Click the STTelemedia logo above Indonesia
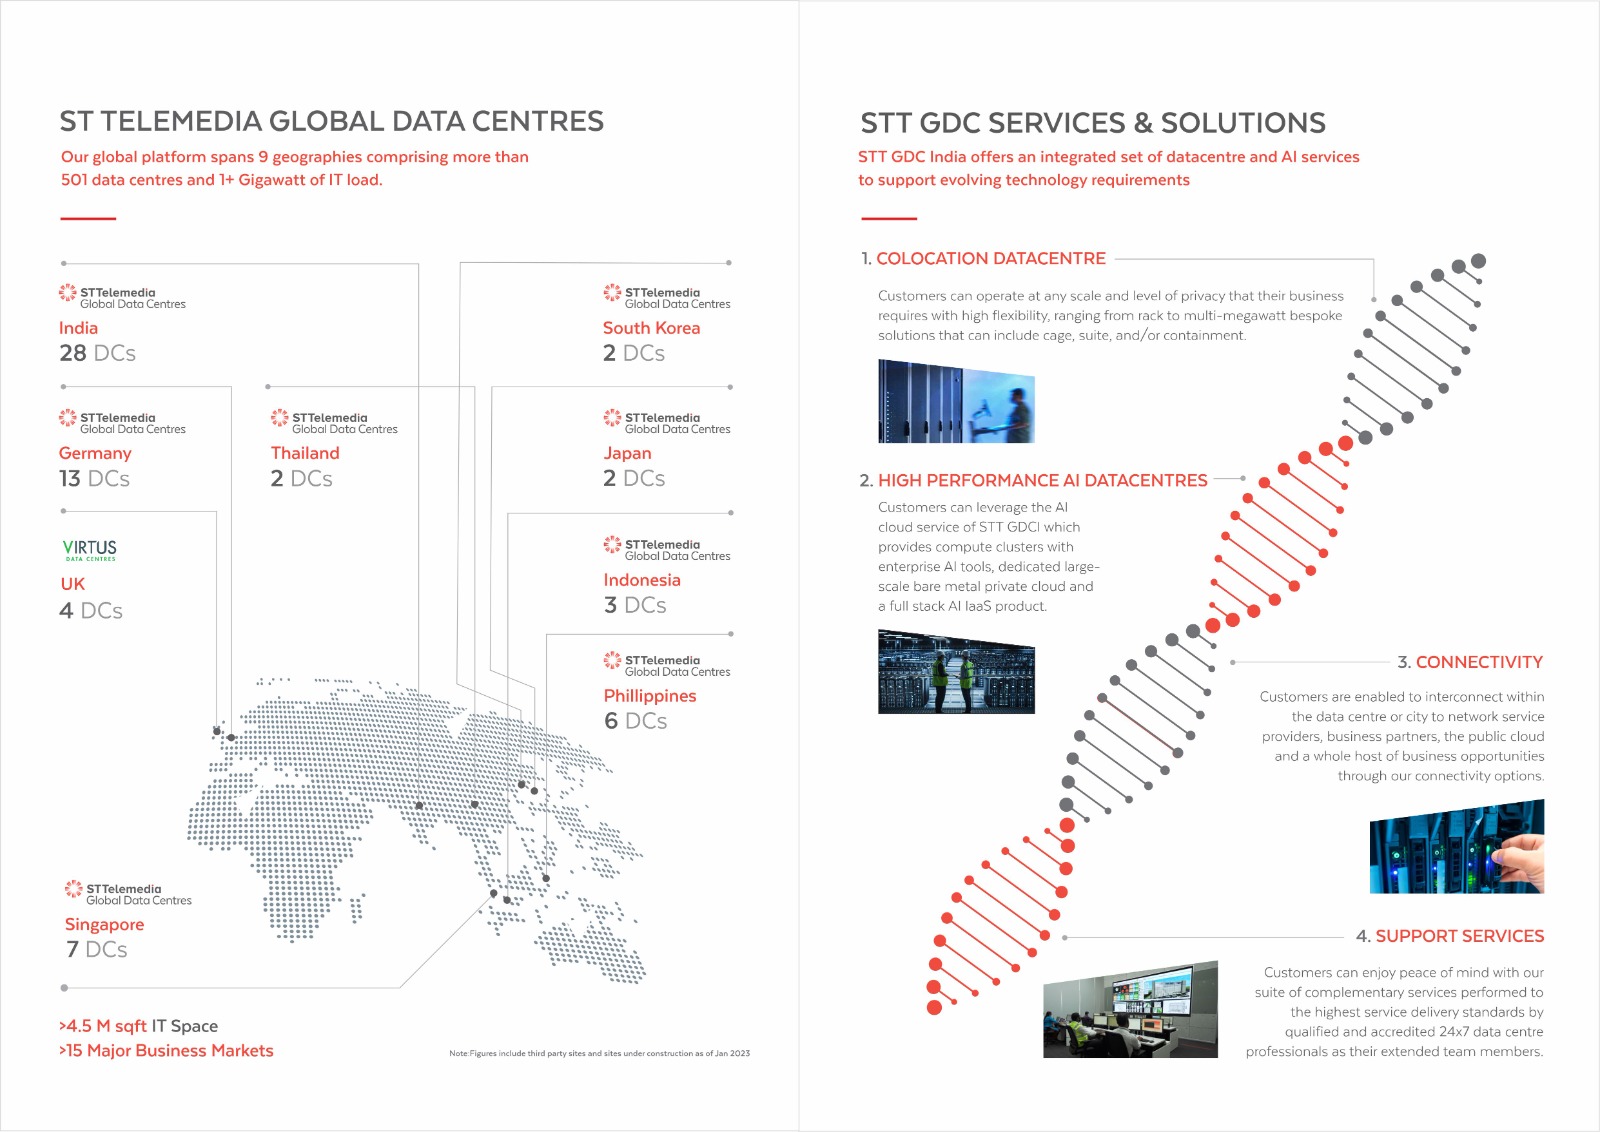 [667, 549]
